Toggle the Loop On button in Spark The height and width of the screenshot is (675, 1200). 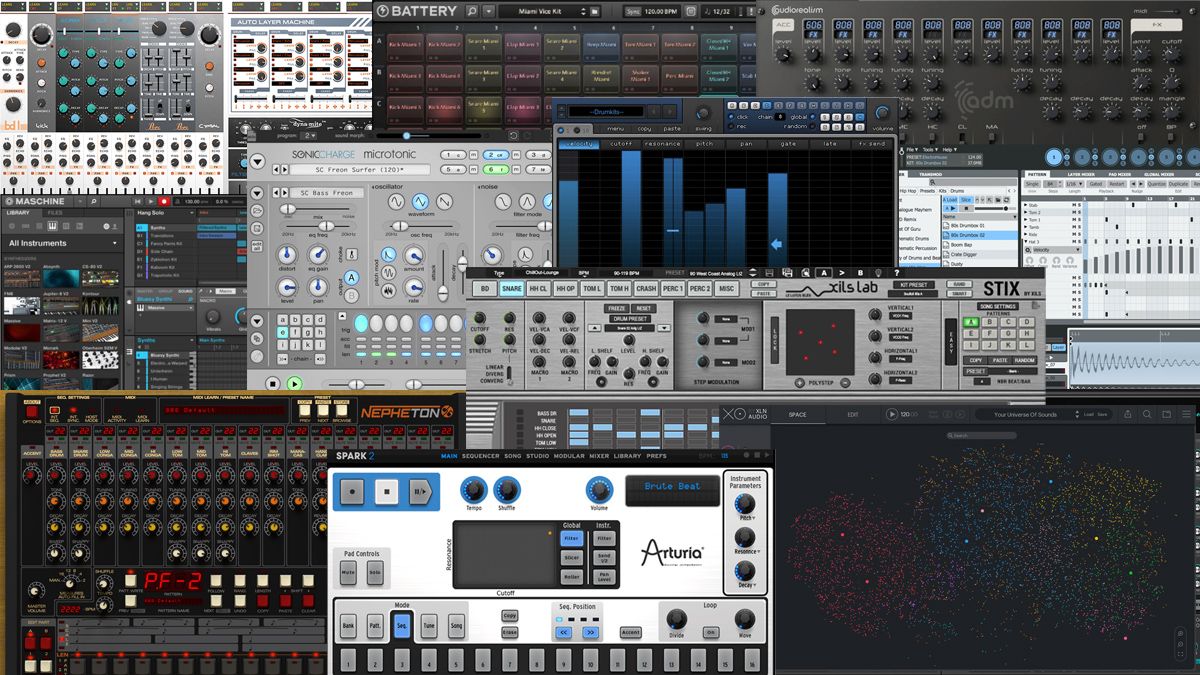pyautogui.click(x=710, y=632)
